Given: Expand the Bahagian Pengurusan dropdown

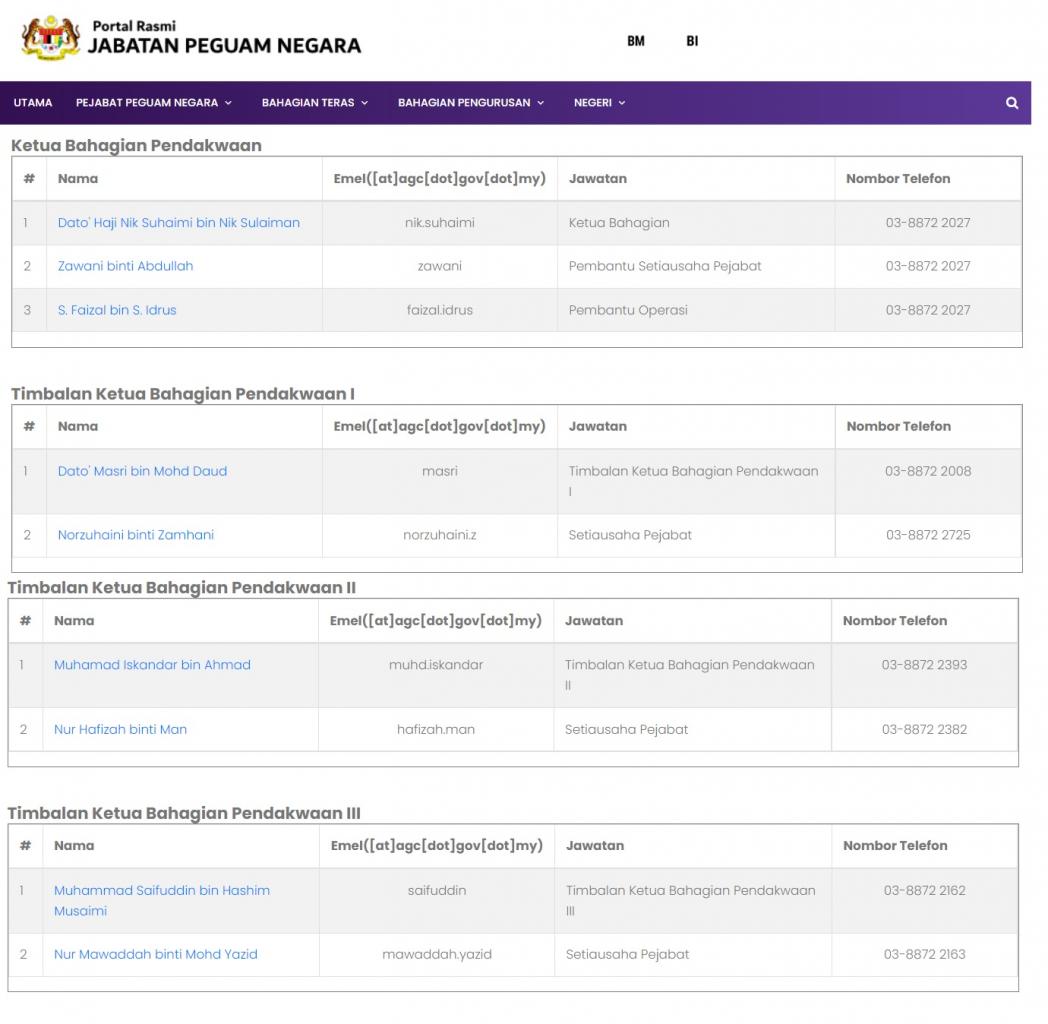Looking at the screenshot, I should 470,103.
